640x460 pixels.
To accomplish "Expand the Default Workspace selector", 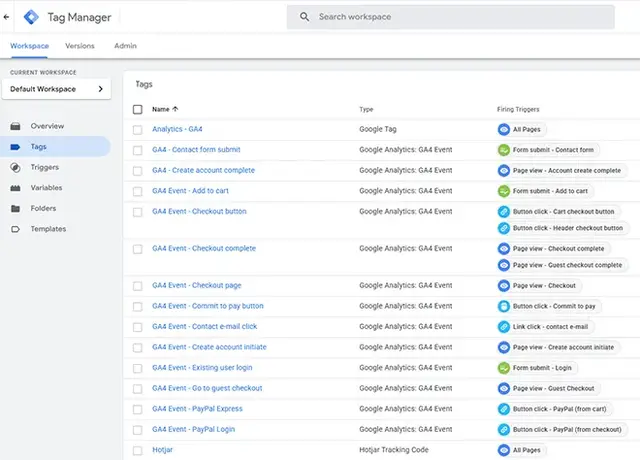I will pos(56,89).
